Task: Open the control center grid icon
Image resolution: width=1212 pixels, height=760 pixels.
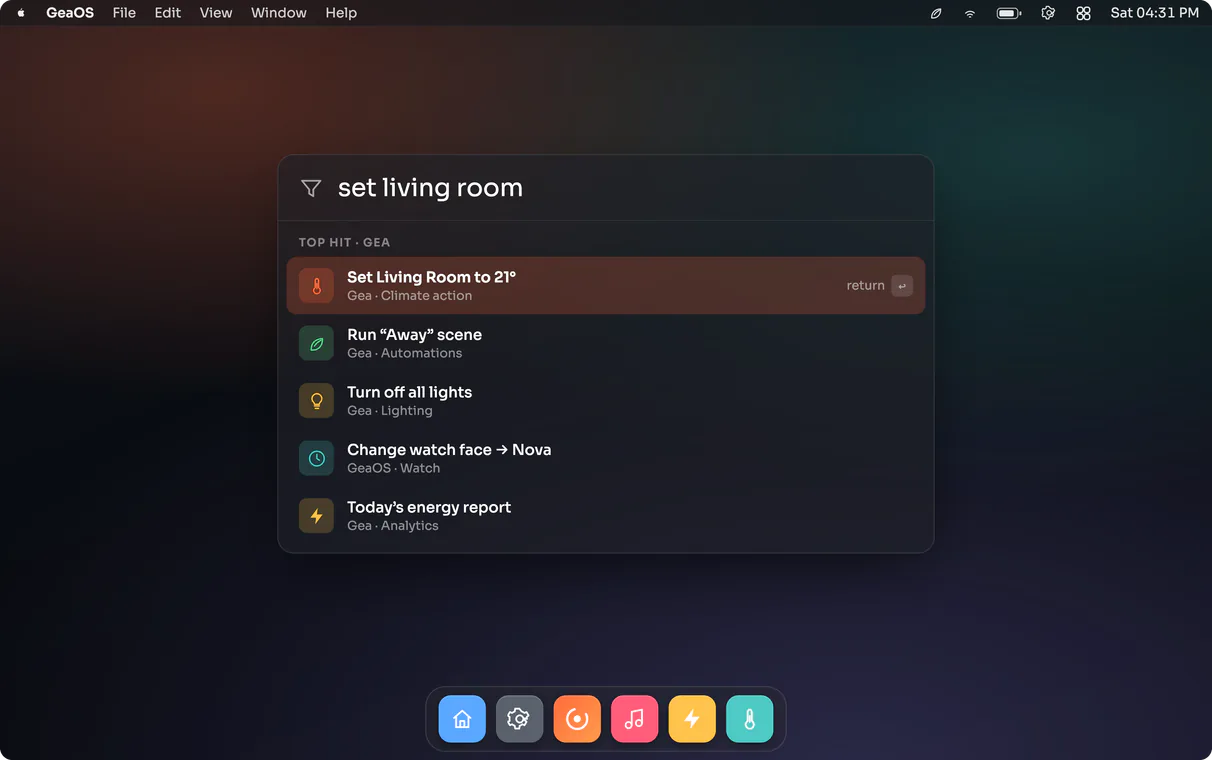Action: click(x=1083, y=13)
